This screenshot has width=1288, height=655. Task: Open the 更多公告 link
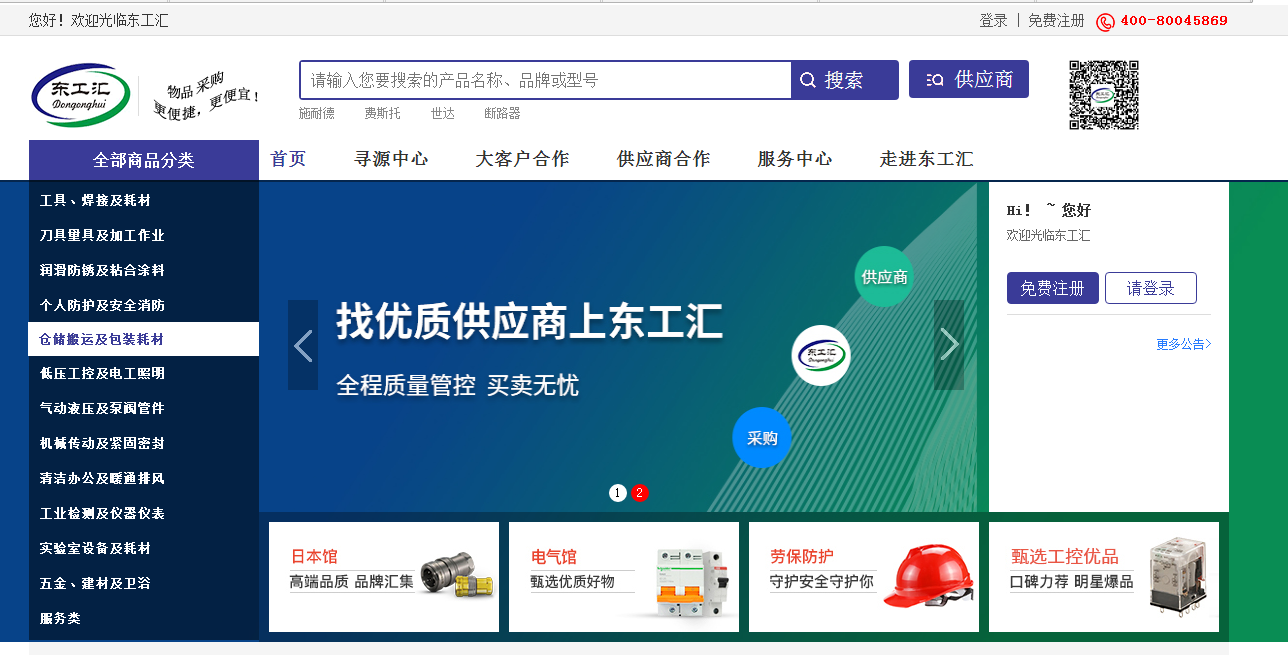pyautogui.click(x=1183, y=344)
